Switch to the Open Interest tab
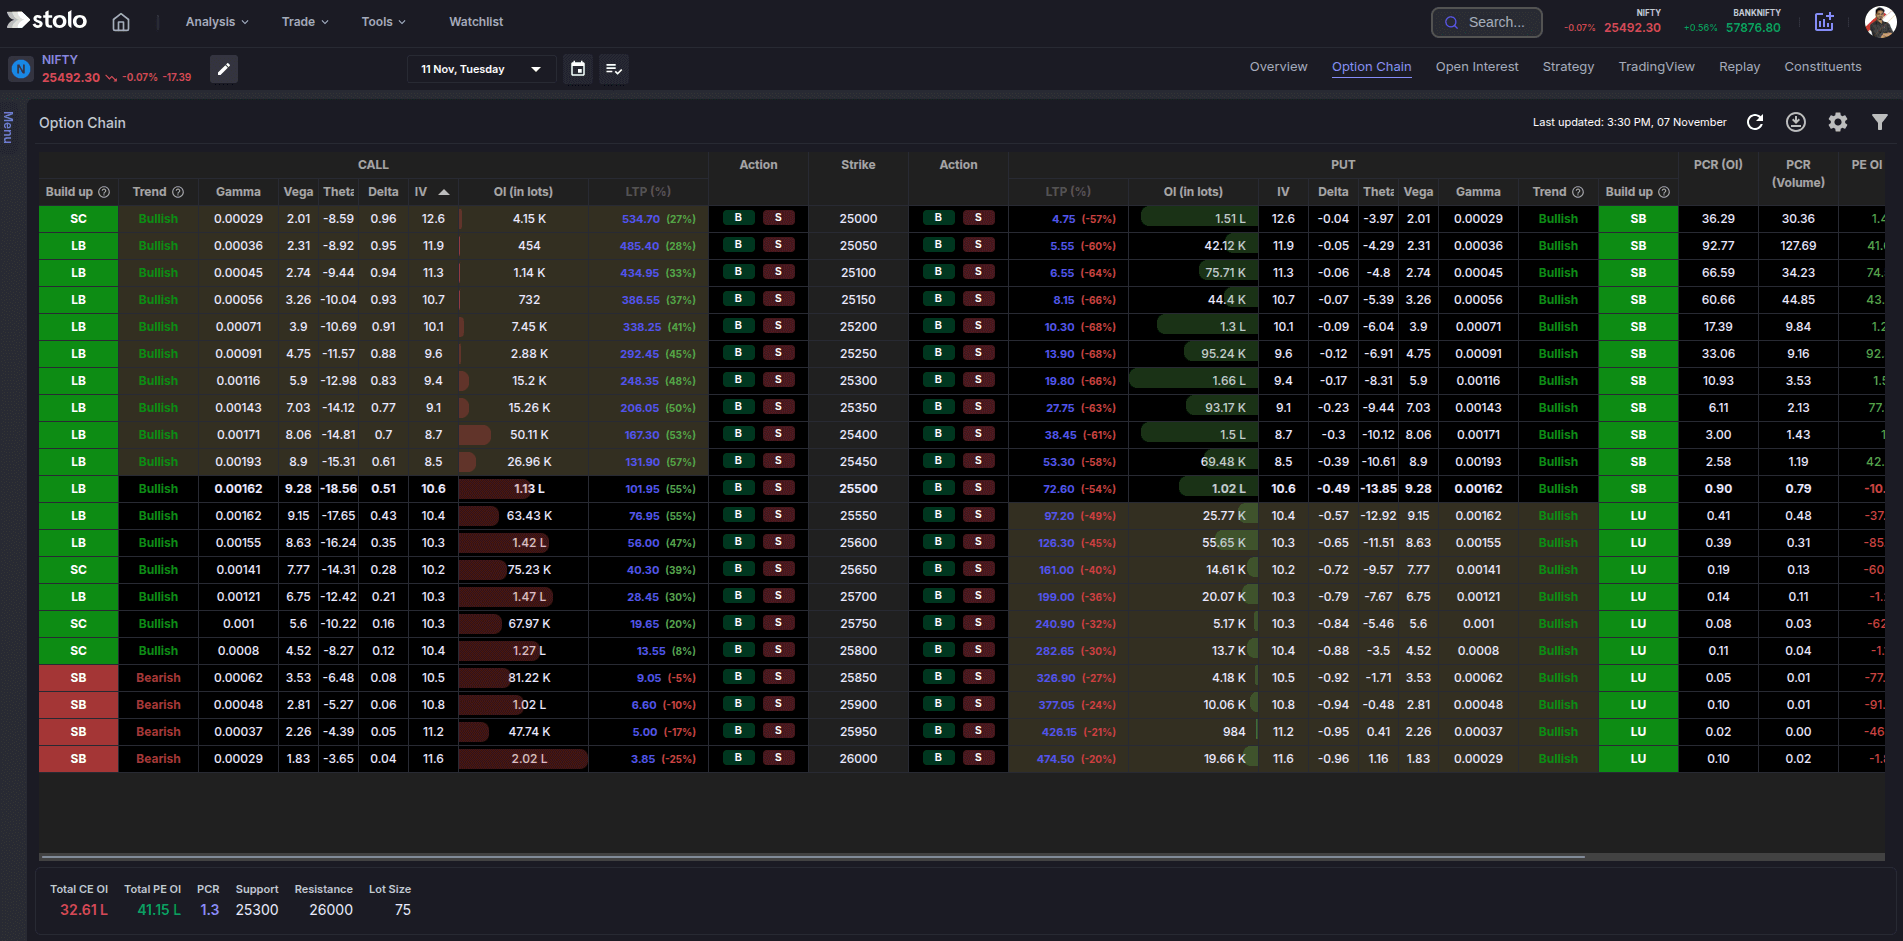Viewport: 1903px width, 941px height. pyautogui.click(x=1477, y=66)
